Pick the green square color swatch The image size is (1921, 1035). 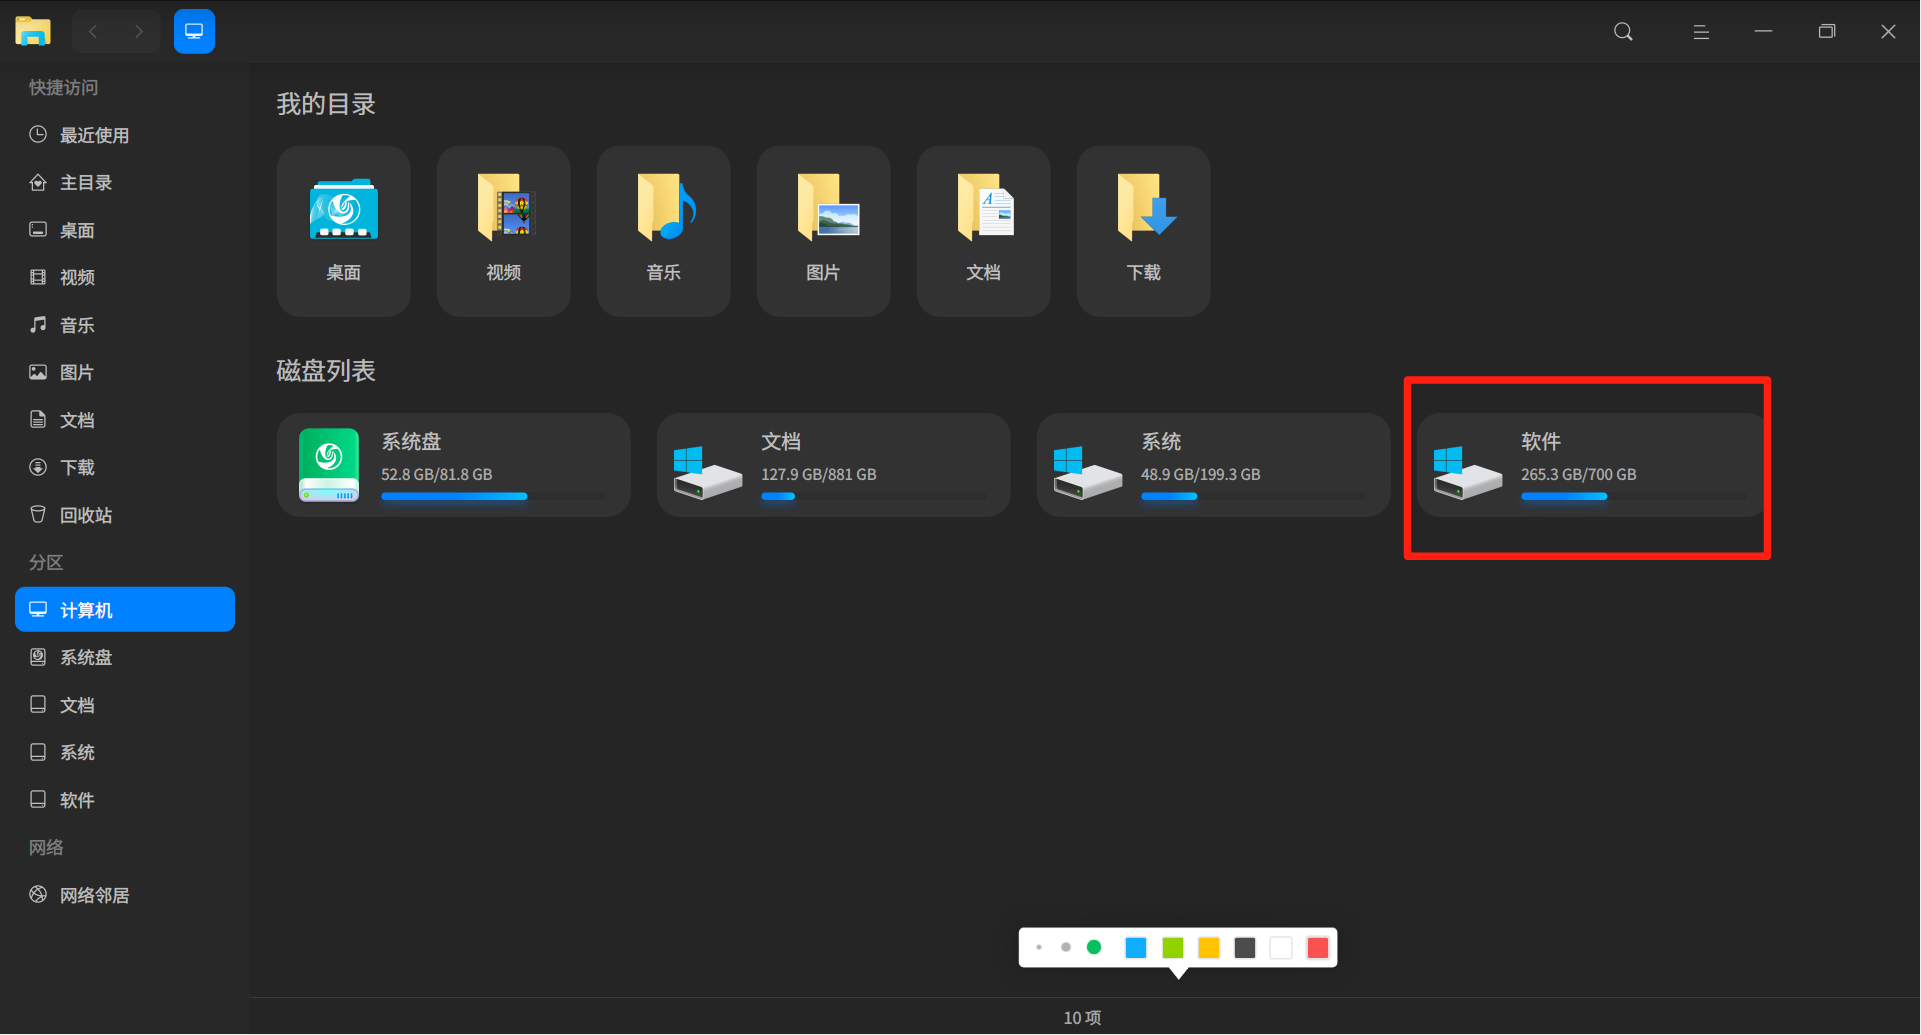point(1173,948)
